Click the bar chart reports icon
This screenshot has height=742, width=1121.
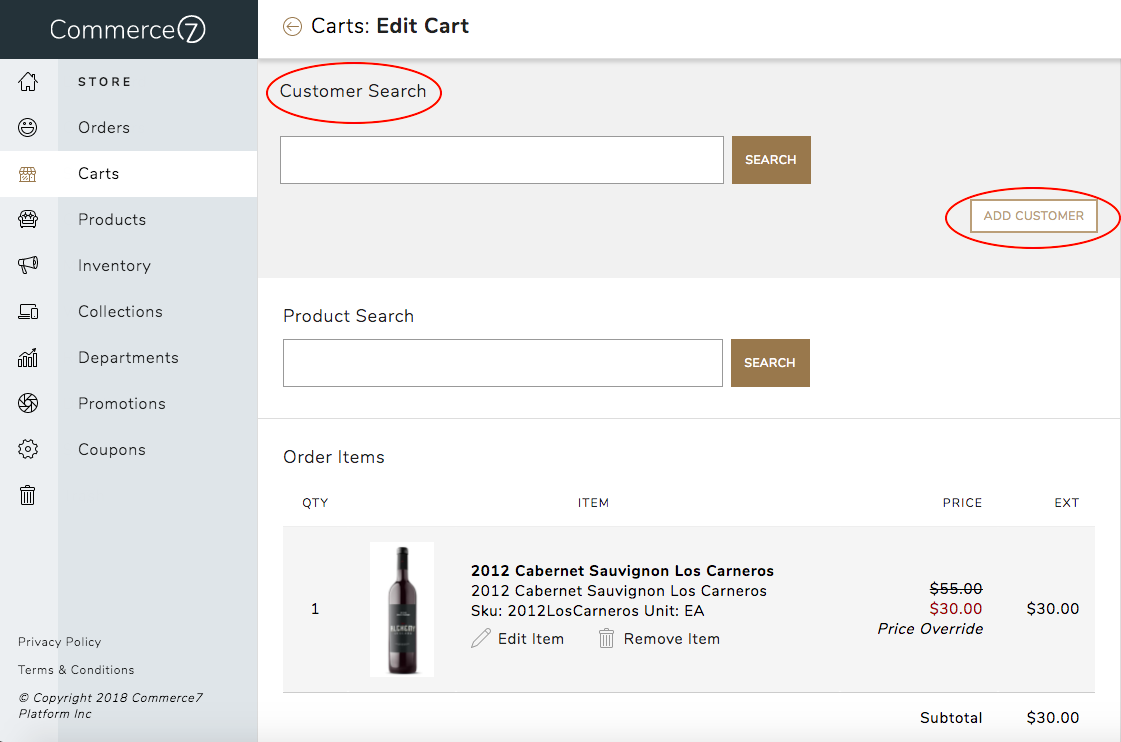coord(28,357)
